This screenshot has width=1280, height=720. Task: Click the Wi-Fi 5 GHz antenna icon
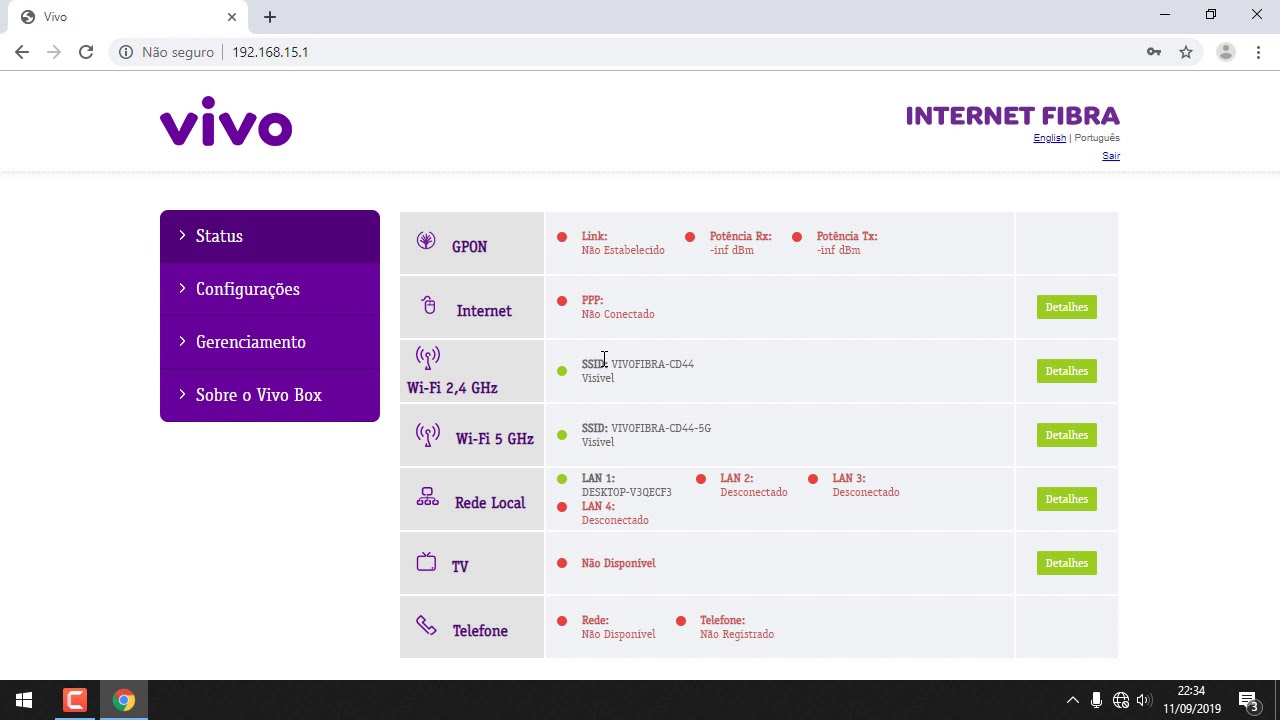427,435
